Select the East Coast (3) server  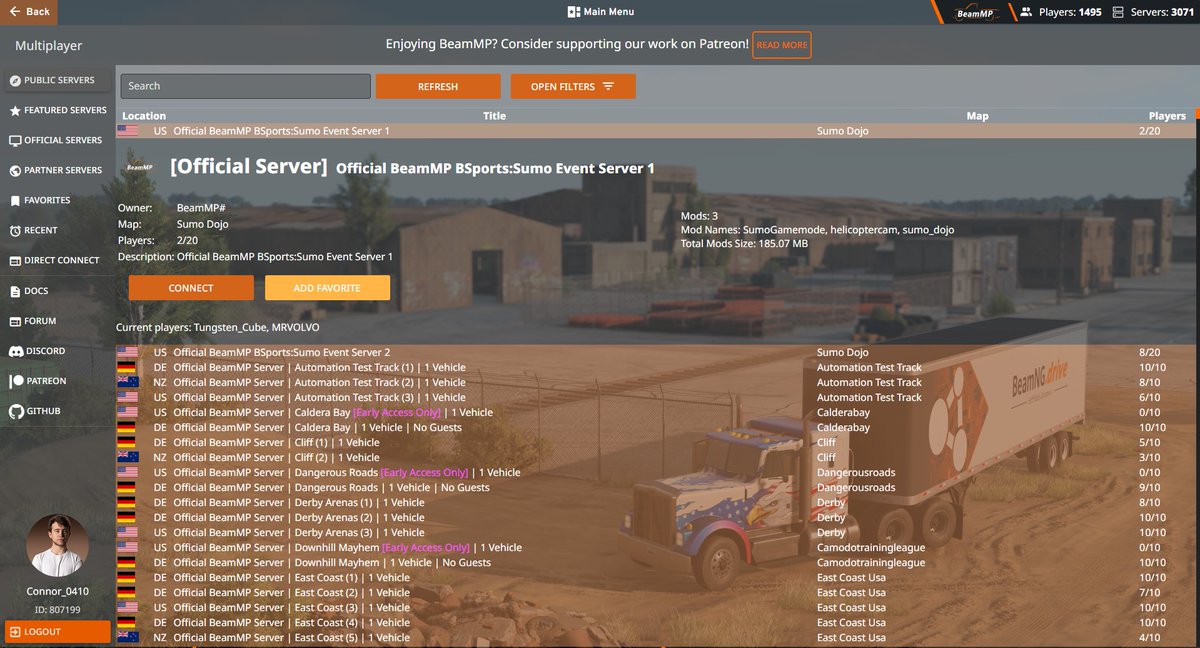click(655, 607)
